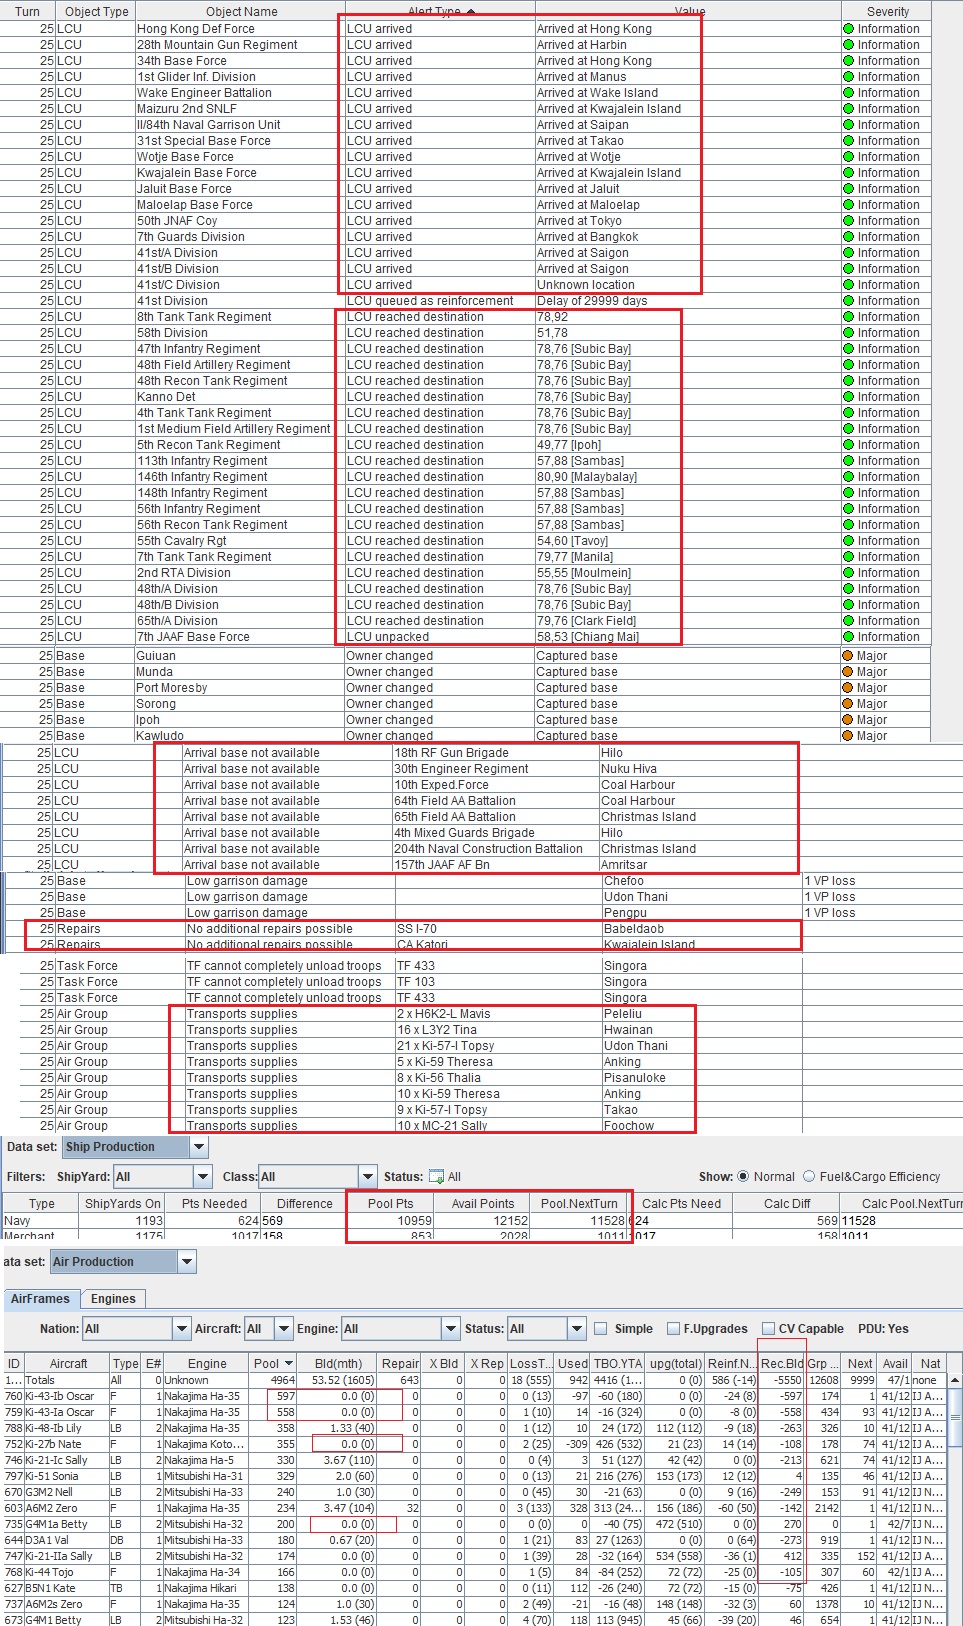Sort air table by Bld(mth) column header
This screenshot has height=1626, width=963.
click(338, 1364)
